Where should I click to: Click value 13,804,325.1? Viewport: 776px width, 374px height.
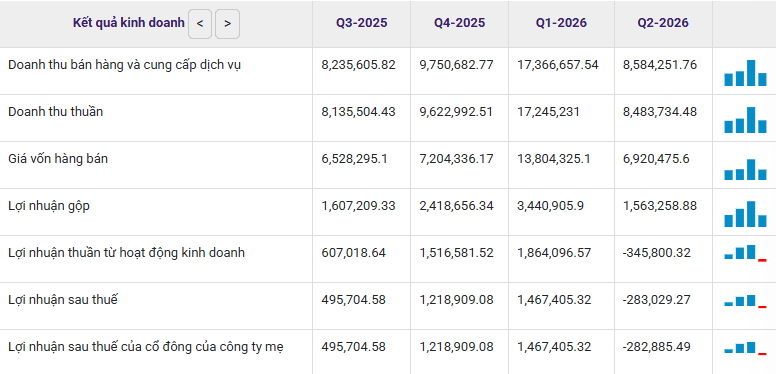click(554, 159)
